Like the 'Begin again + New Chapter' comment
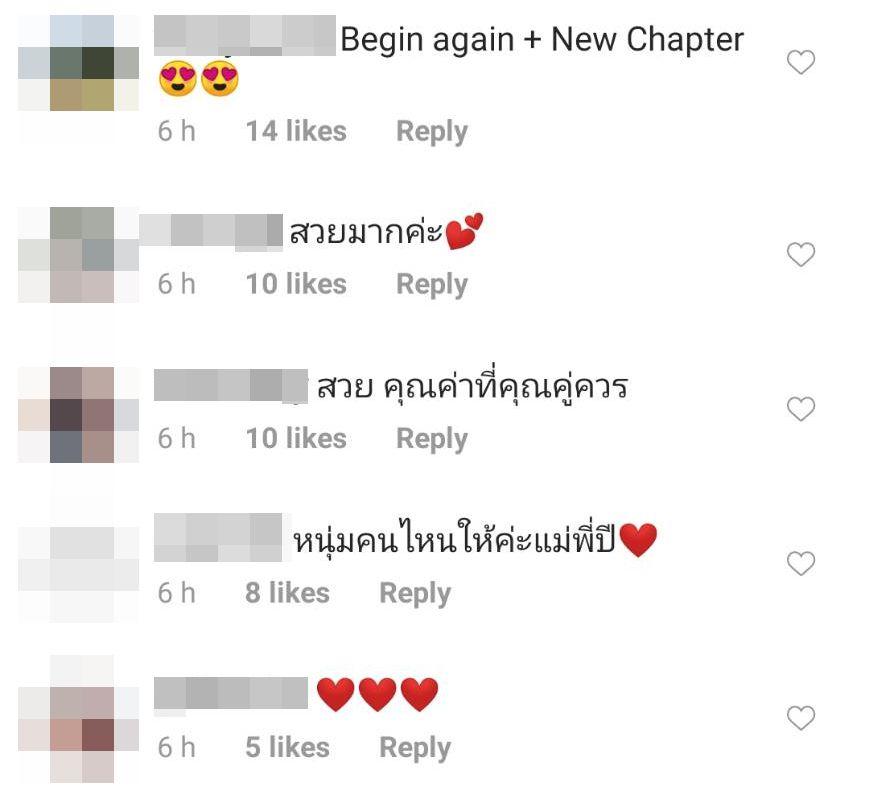 [x=801, y=62]
